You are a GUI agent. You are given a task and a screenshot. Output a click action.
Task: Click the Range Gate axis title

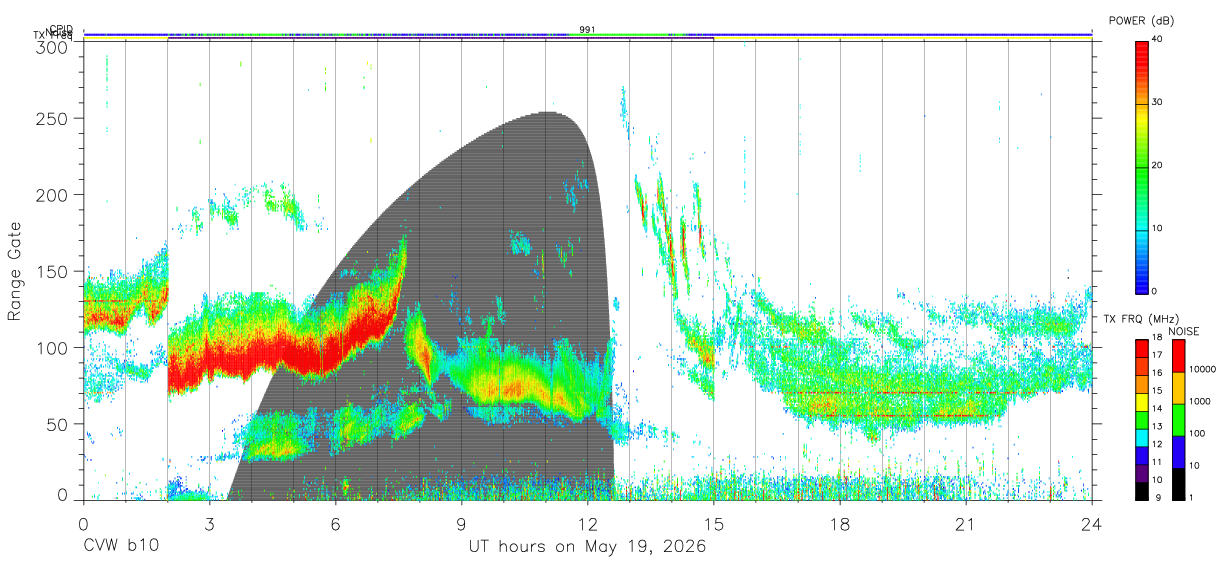click(x=16, y=272)
